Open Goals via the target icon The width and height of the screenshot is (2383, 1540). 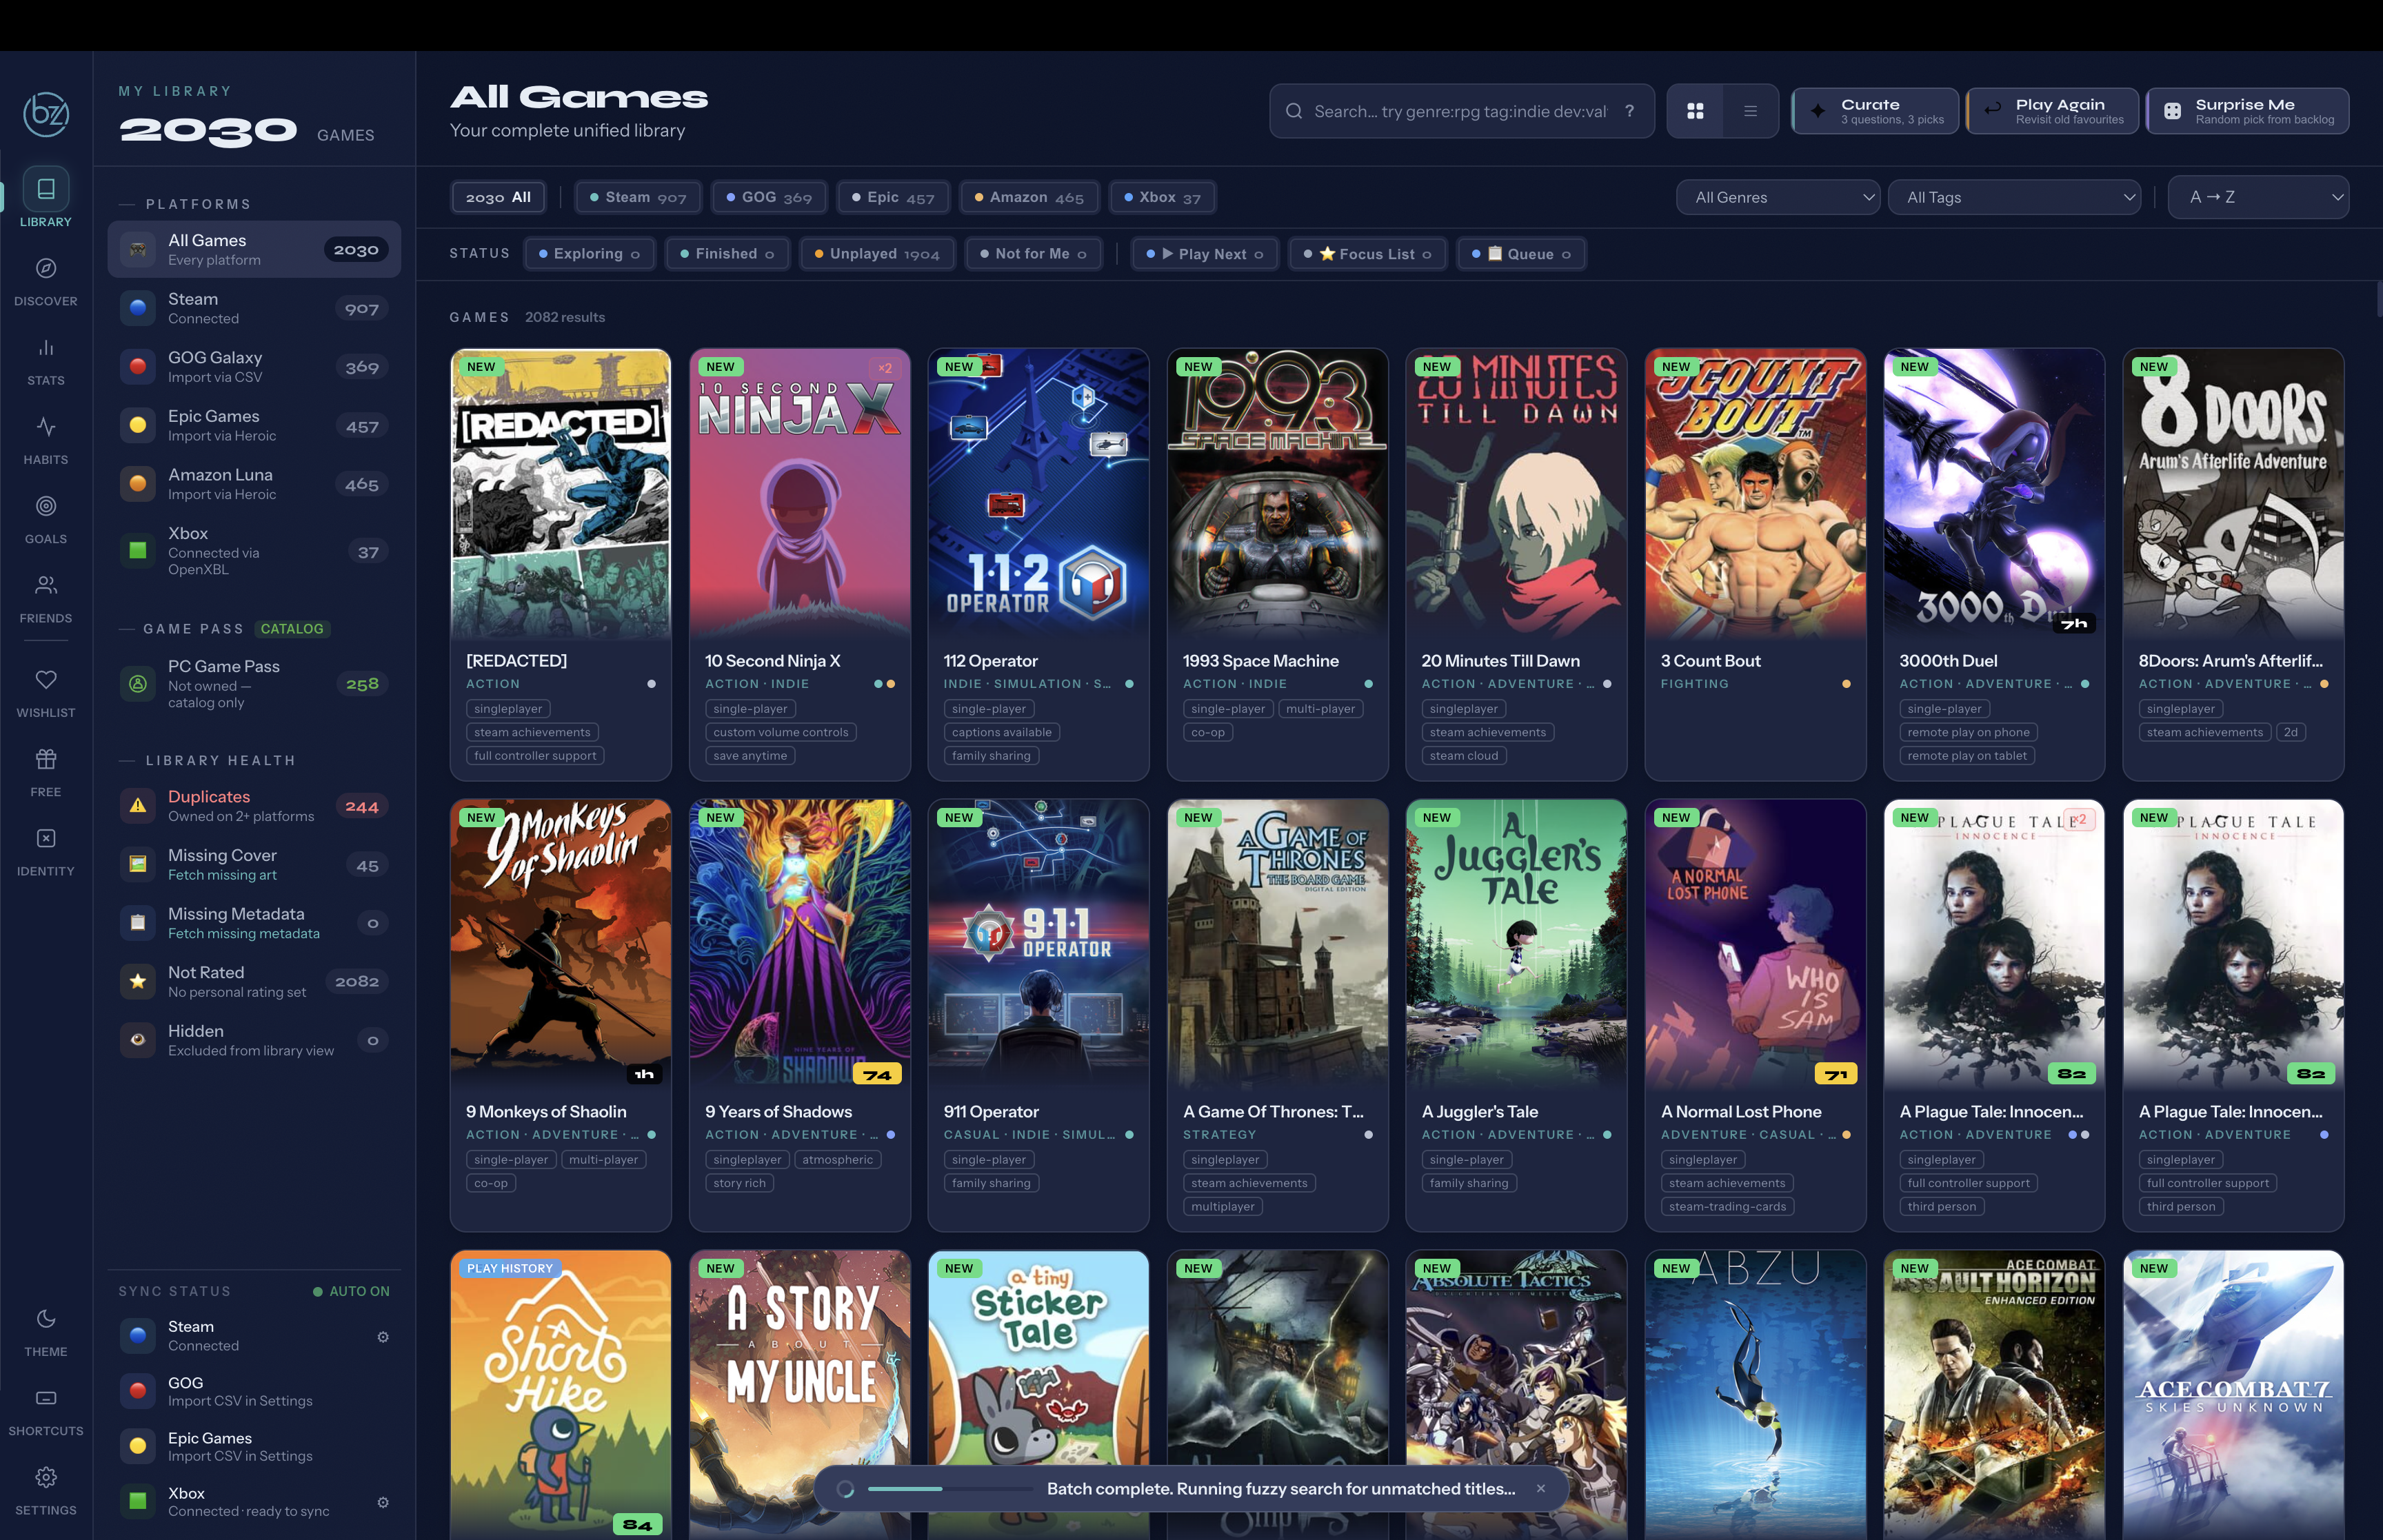(46, 505)
